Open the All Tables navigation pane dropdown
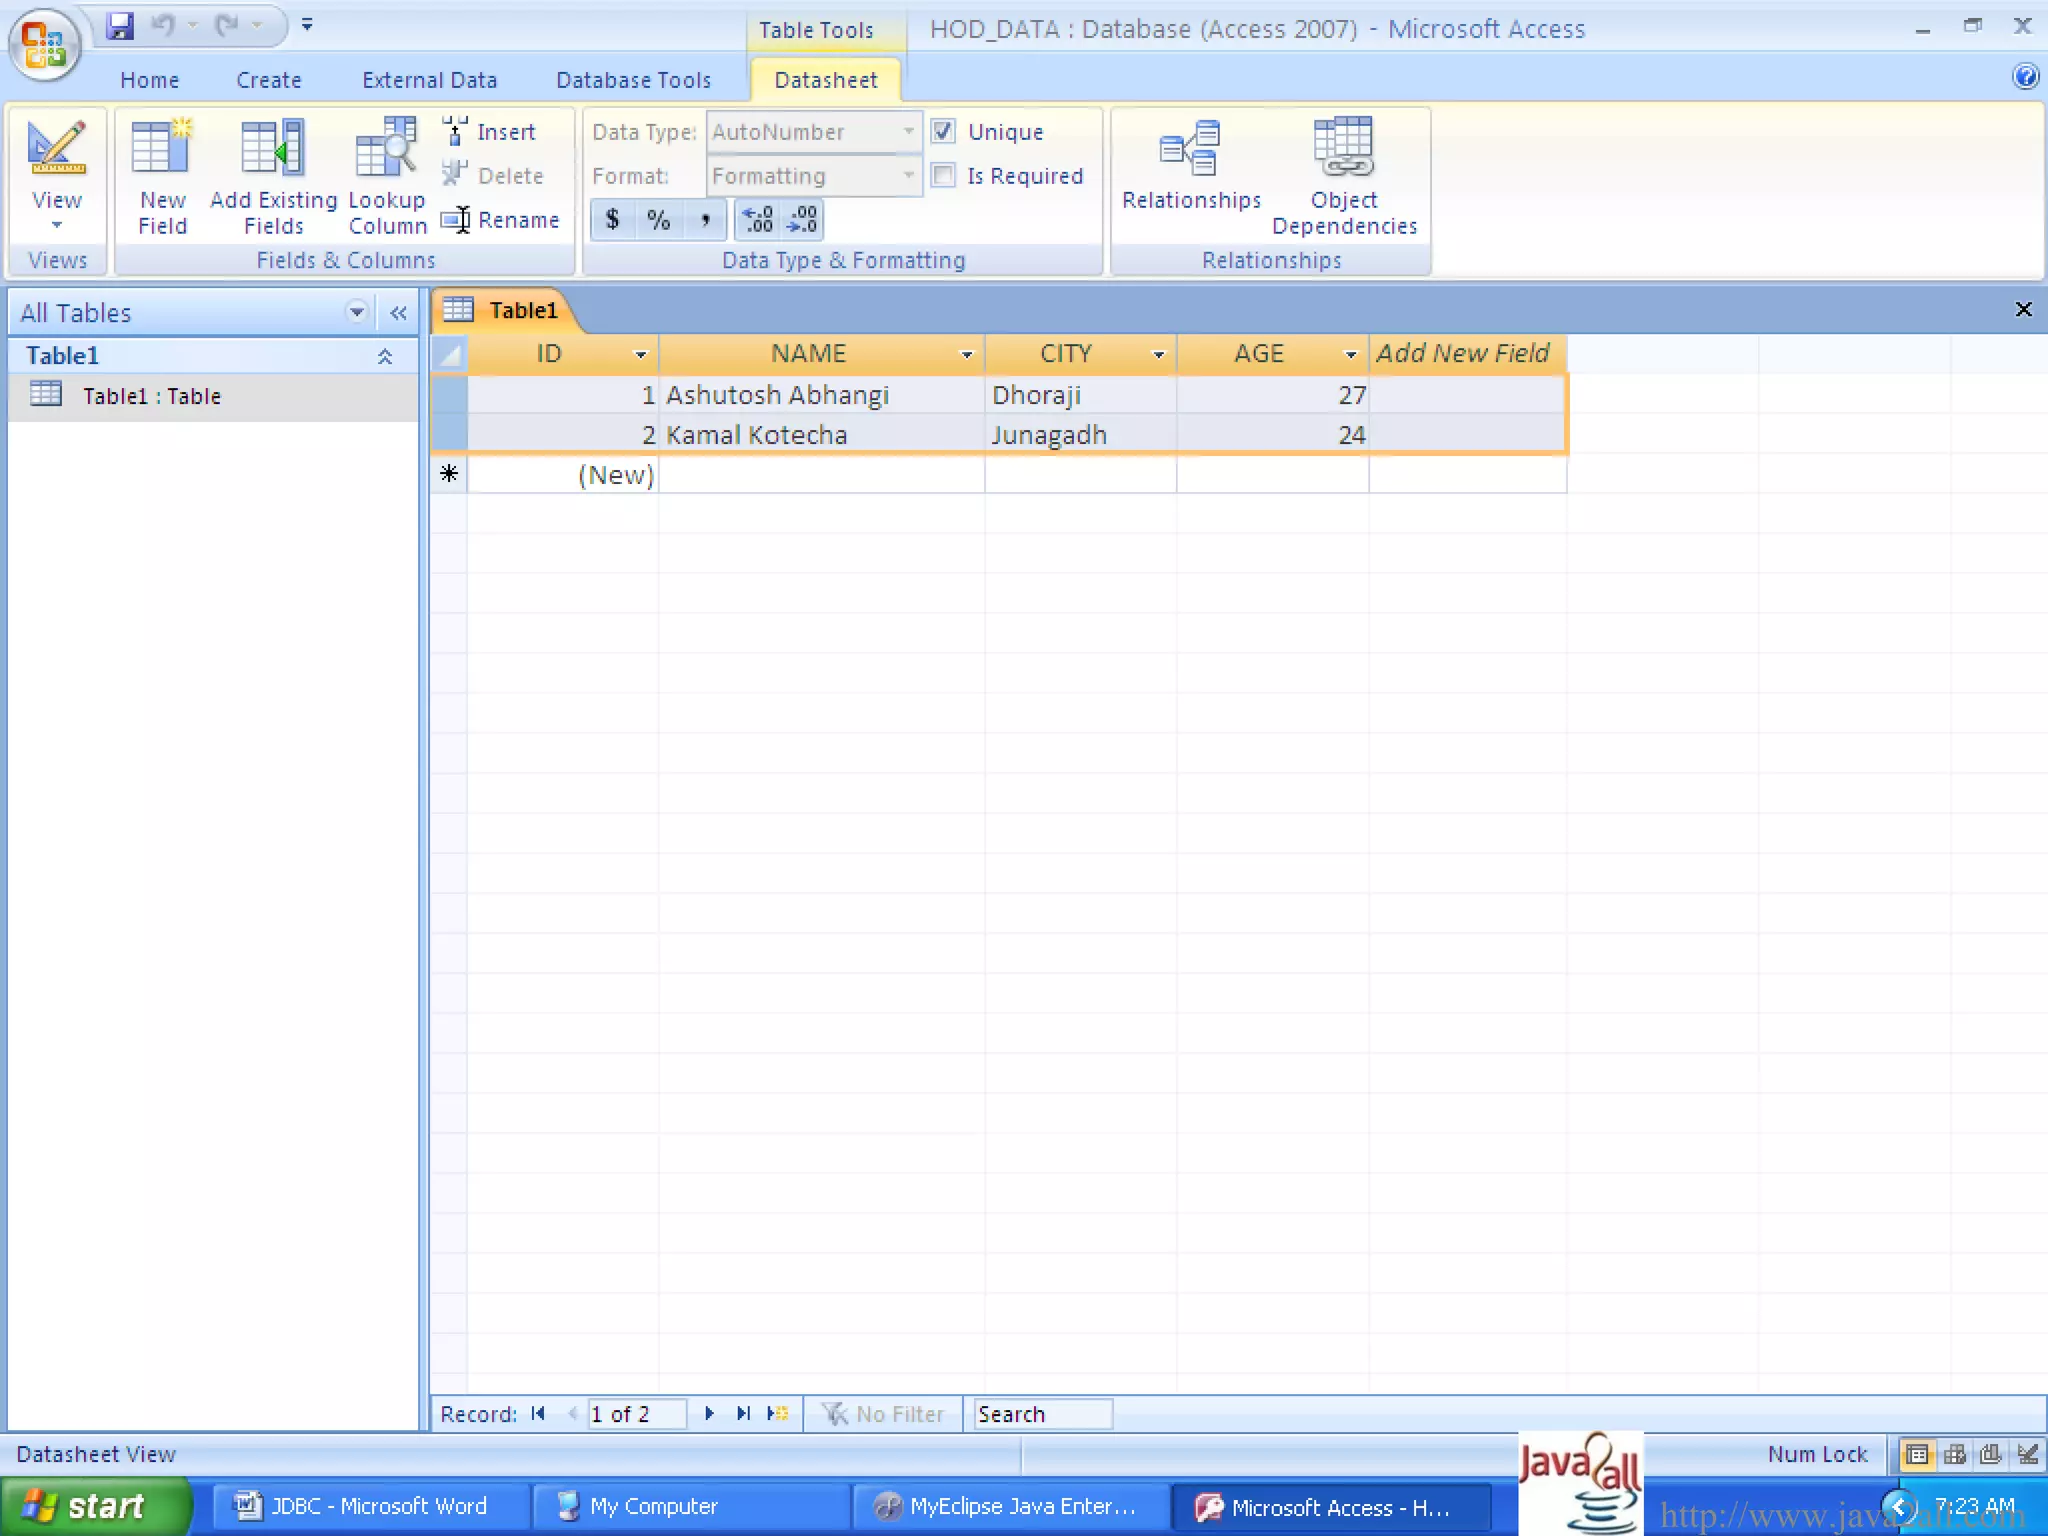Screen dimensions: 2048x1536 coord(356,312)
